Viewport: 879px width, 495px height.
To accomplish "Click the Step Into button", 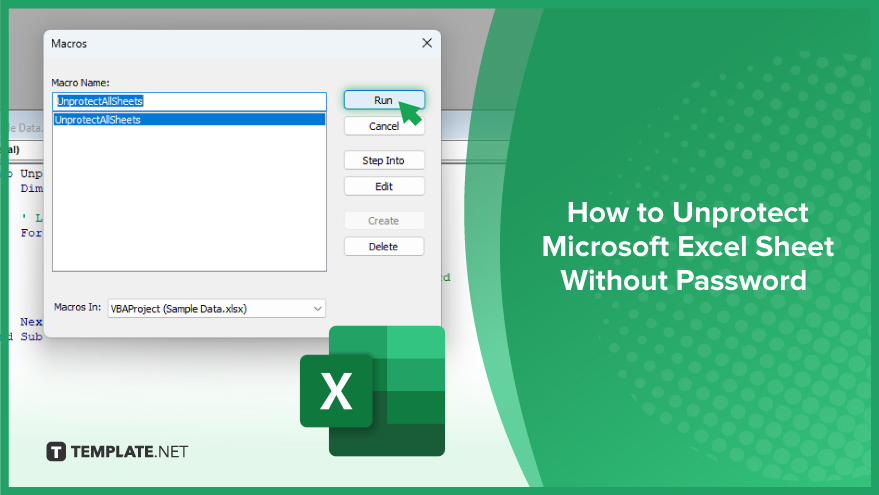I will [384, 160].
